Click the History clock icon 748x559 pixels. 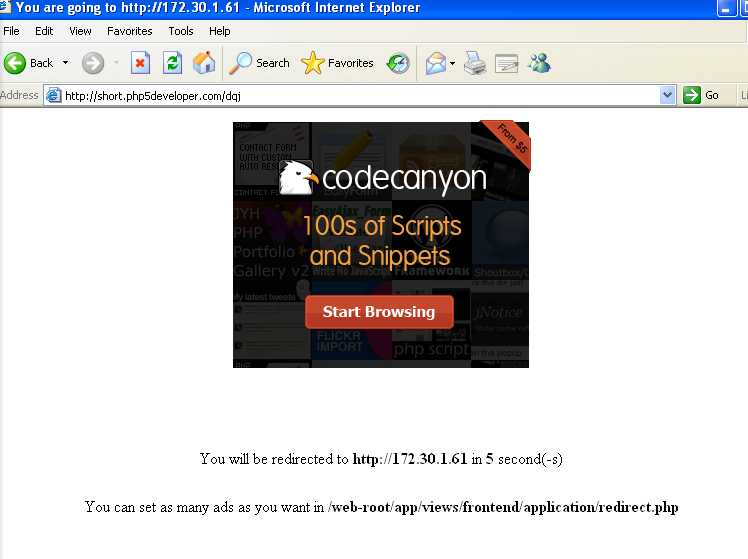coord(398,63)
